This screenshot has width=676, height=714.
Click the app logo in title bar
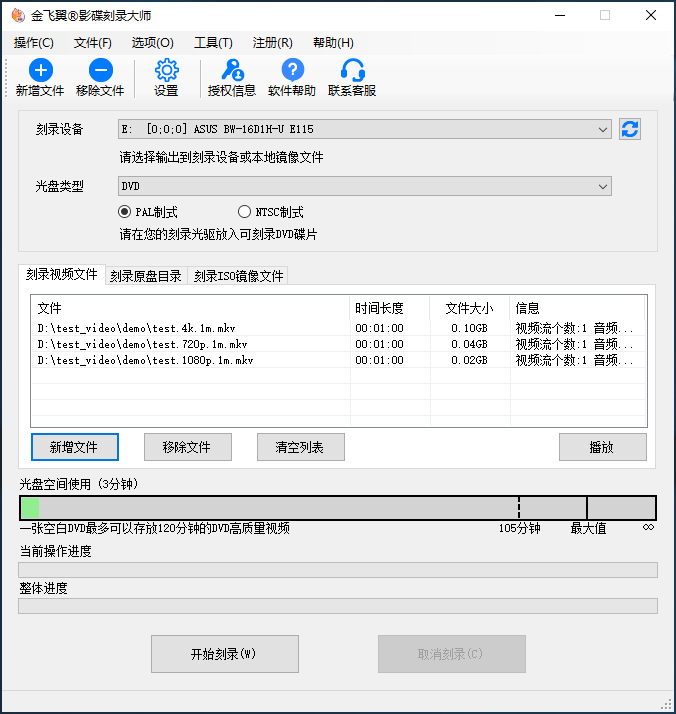pos(16,16)
